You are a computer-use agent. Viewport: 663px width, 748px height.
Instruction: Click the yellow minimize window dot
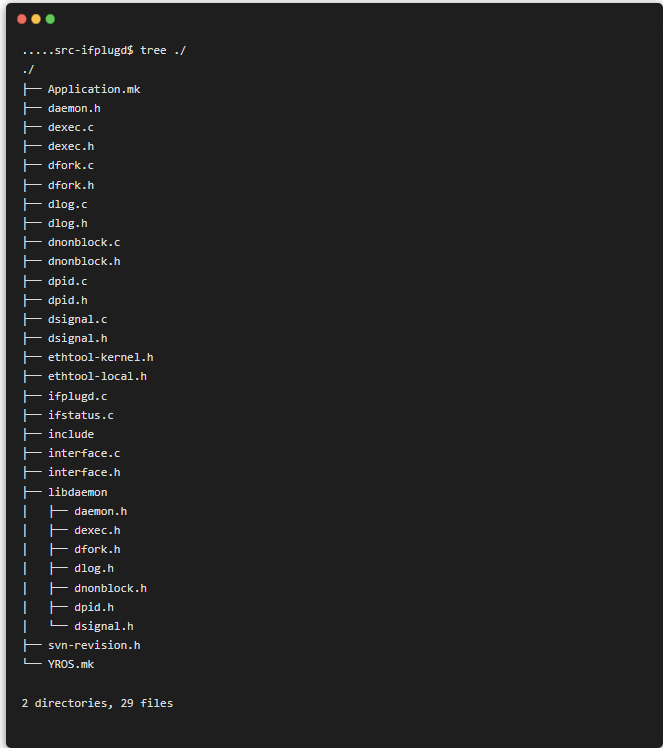point(36,19)
